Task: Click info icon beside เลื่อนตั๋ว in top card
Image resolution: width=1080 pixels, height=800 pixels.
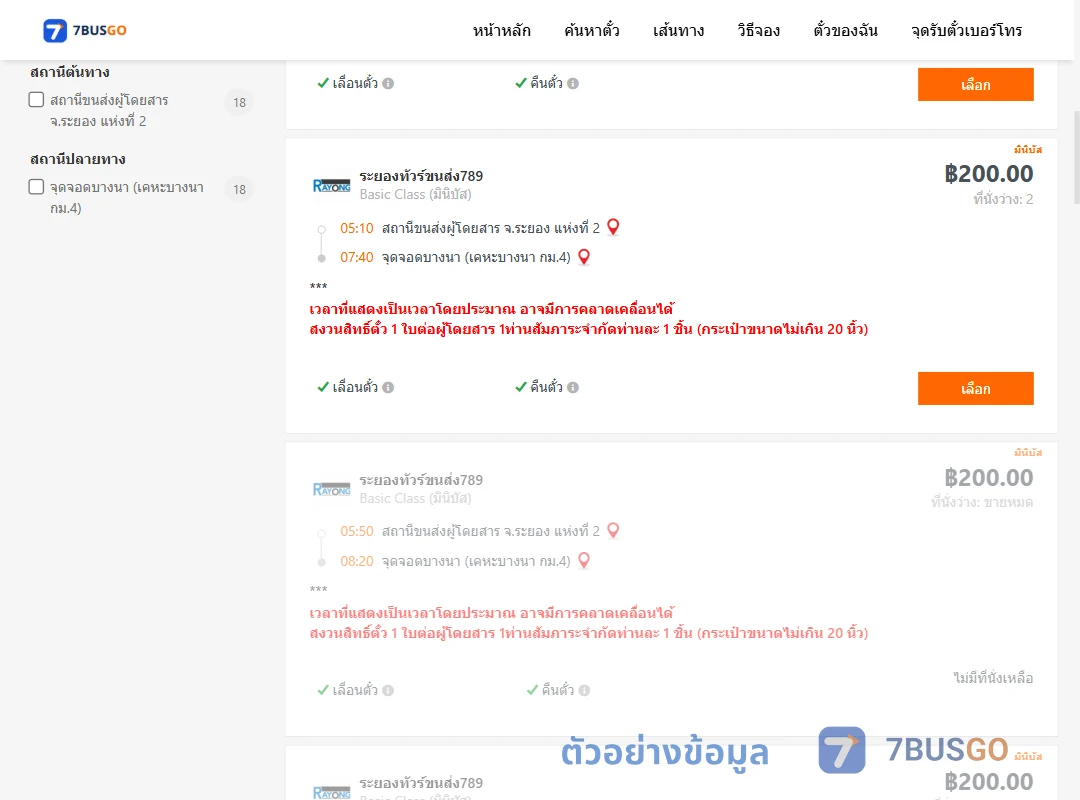Action: click(x=388, y=83)
